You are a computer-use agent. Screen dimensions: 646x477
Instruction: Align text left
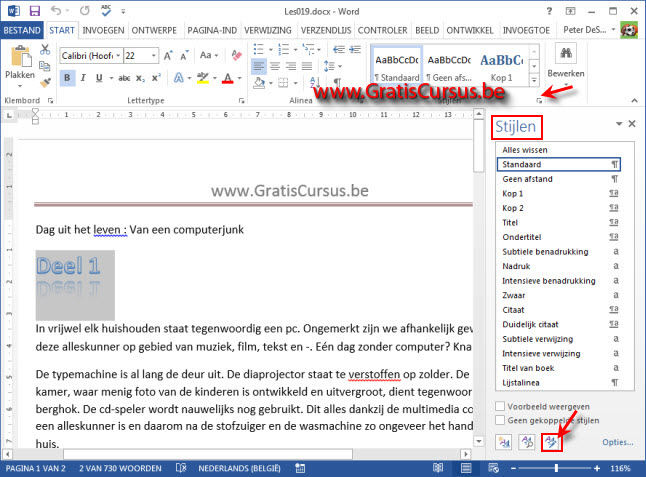[x=259, y=66]
